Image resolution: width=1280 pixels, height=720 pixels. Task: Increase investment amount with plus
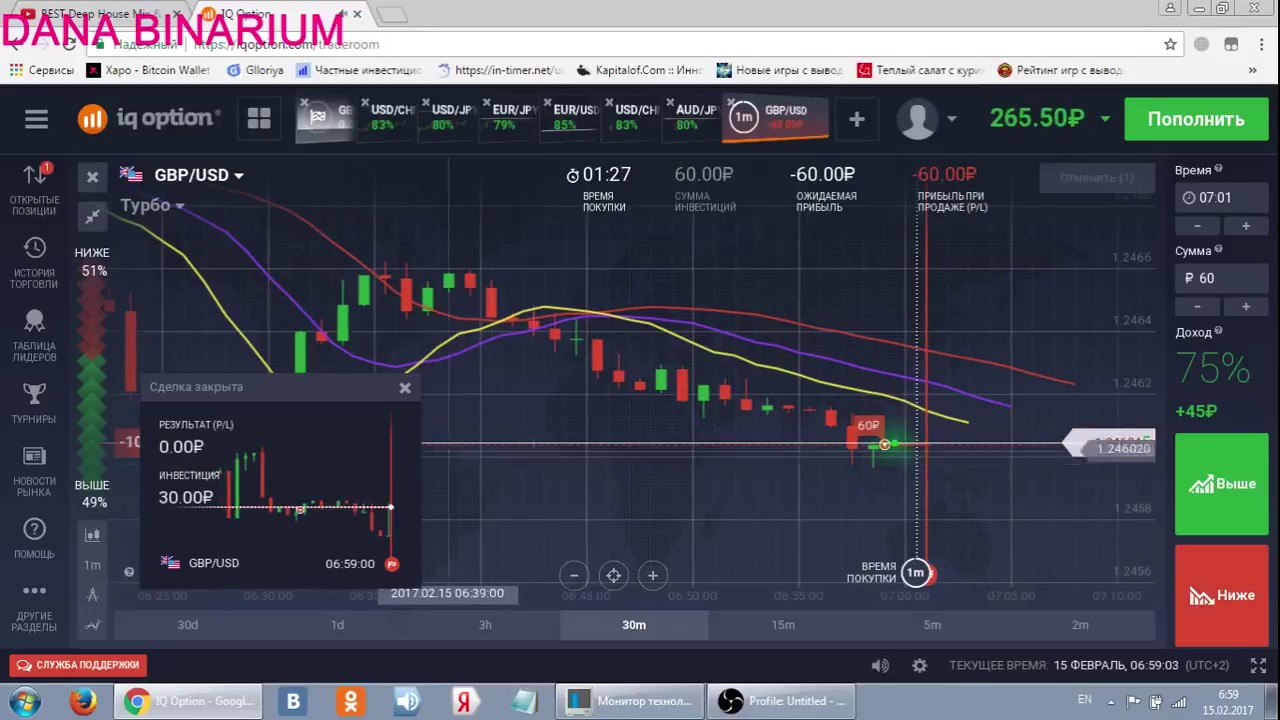pyautogui.click(x=1245, y=307)
